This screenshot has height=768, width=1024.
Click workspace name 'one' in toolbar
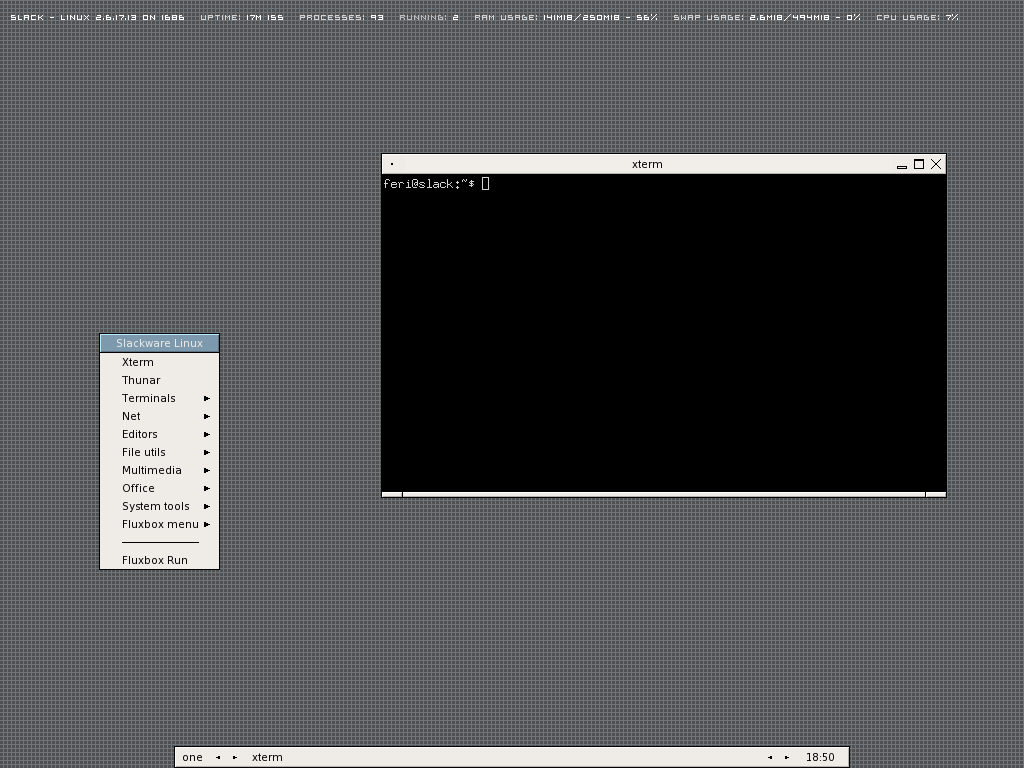[192, 758]
